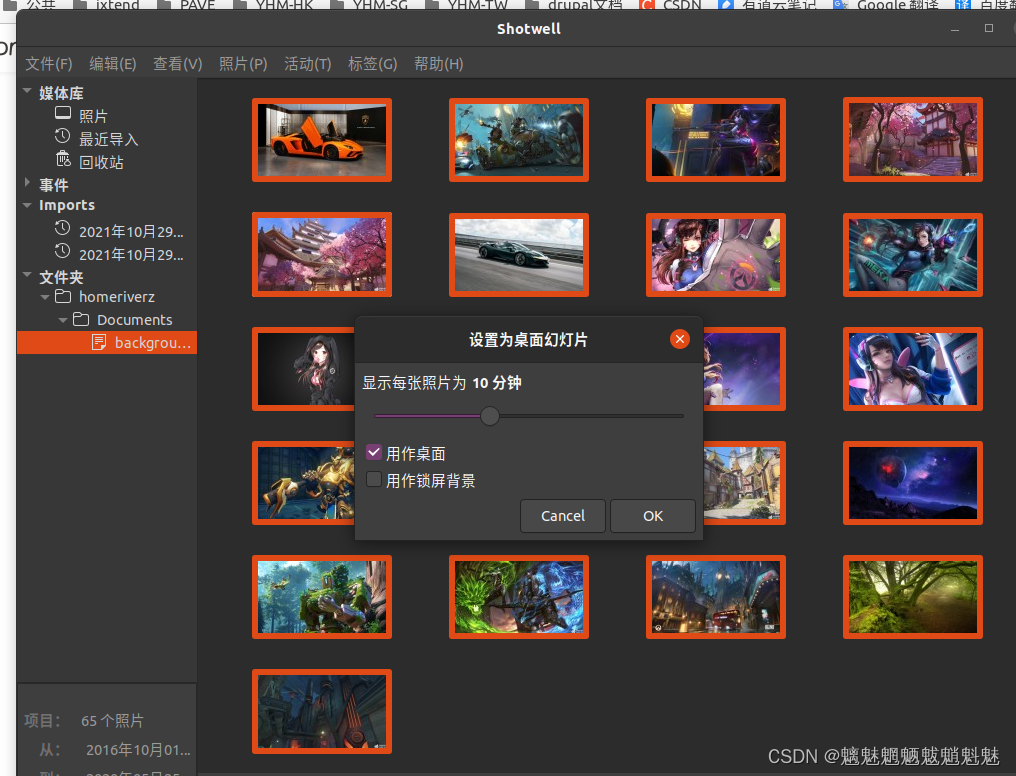Open the 帮助(H) menu
1016x776 pixels.
(439, 64)
